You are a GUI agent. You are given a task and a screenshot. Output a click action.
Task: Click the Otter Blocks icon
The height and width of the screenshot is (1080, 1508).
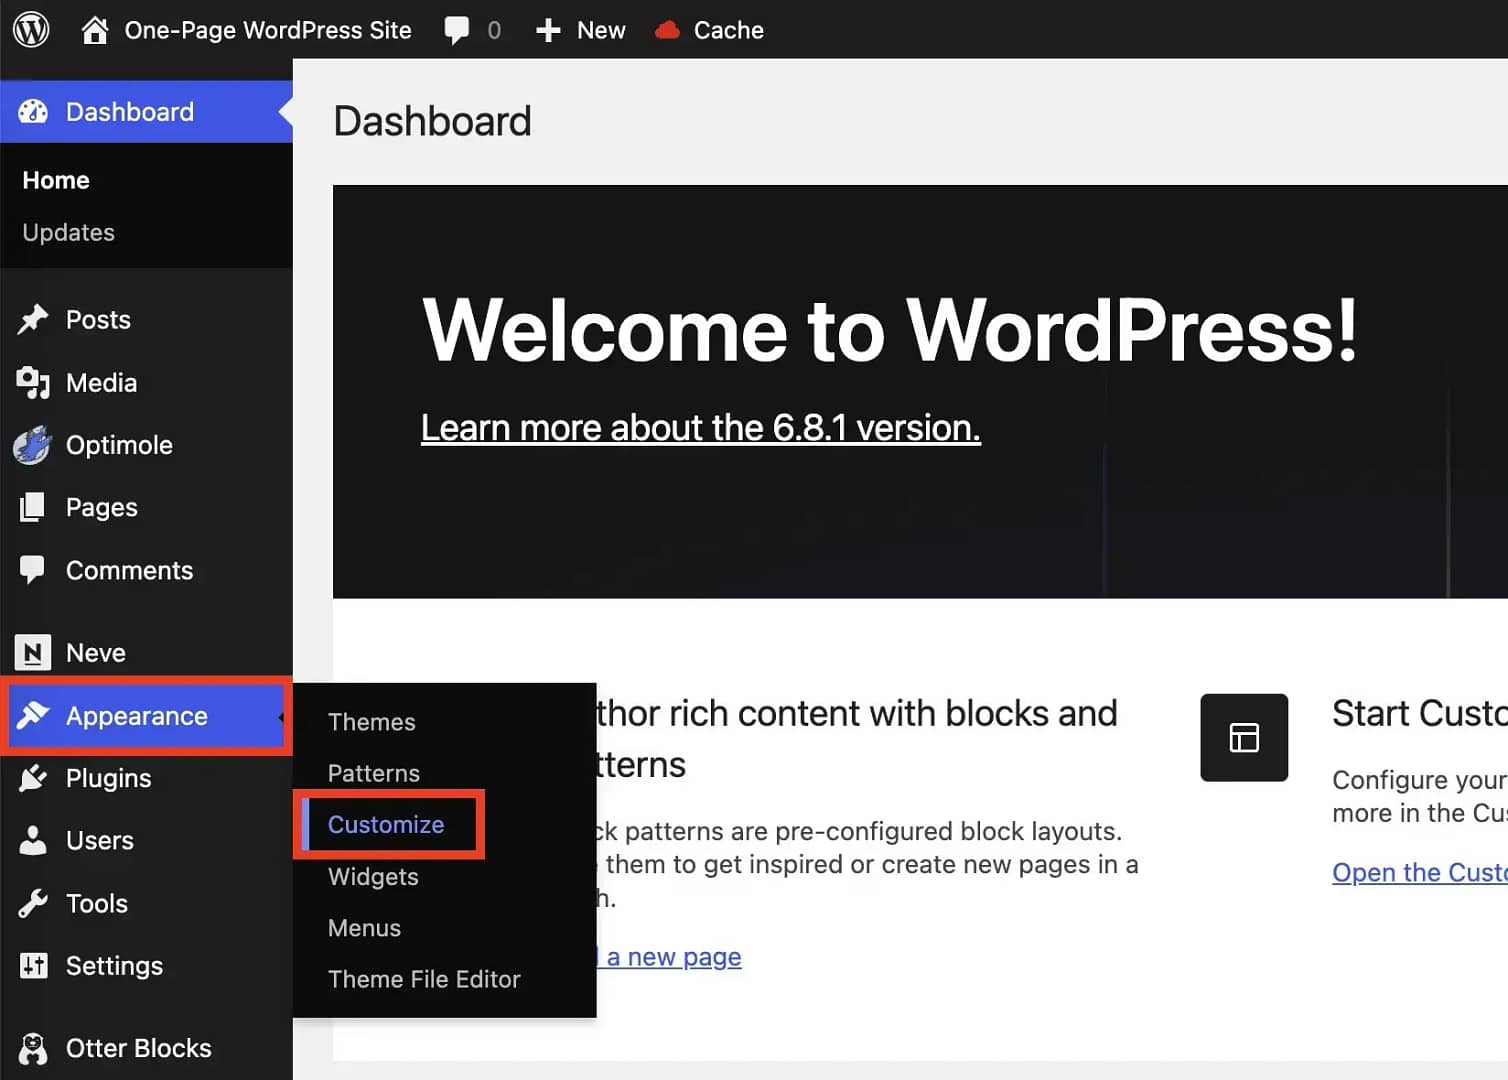[x=33, y=1049]
